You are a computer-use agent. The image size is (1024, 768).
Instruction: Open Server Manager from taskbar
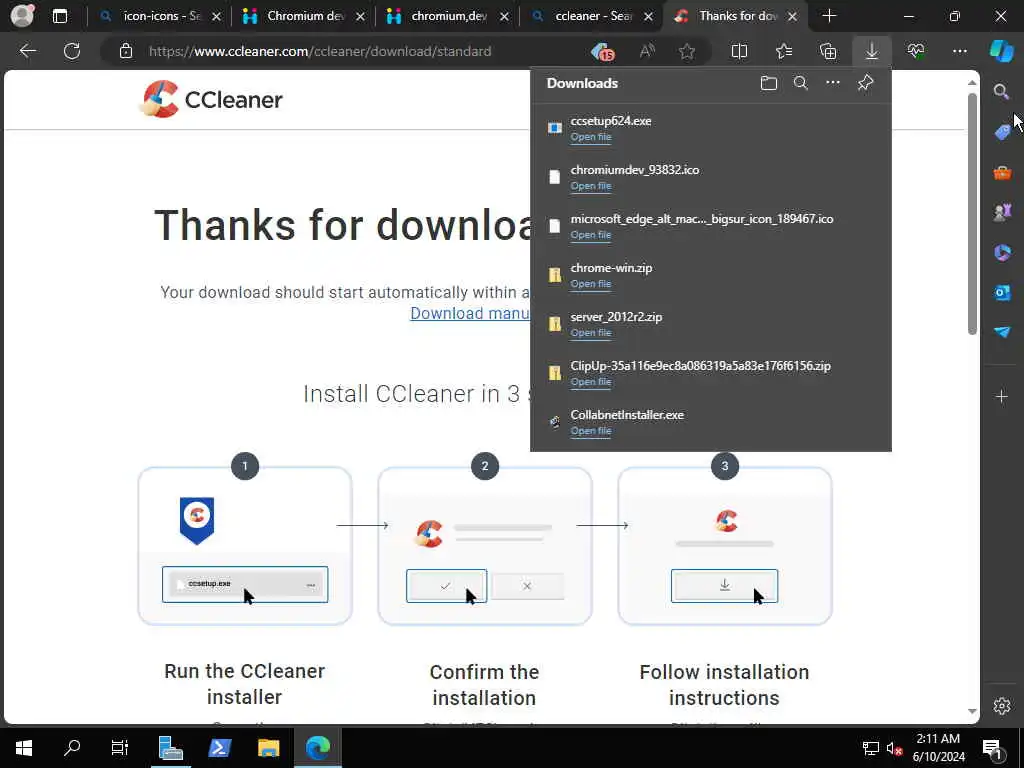pyautogui.click(x=170, y=748)
